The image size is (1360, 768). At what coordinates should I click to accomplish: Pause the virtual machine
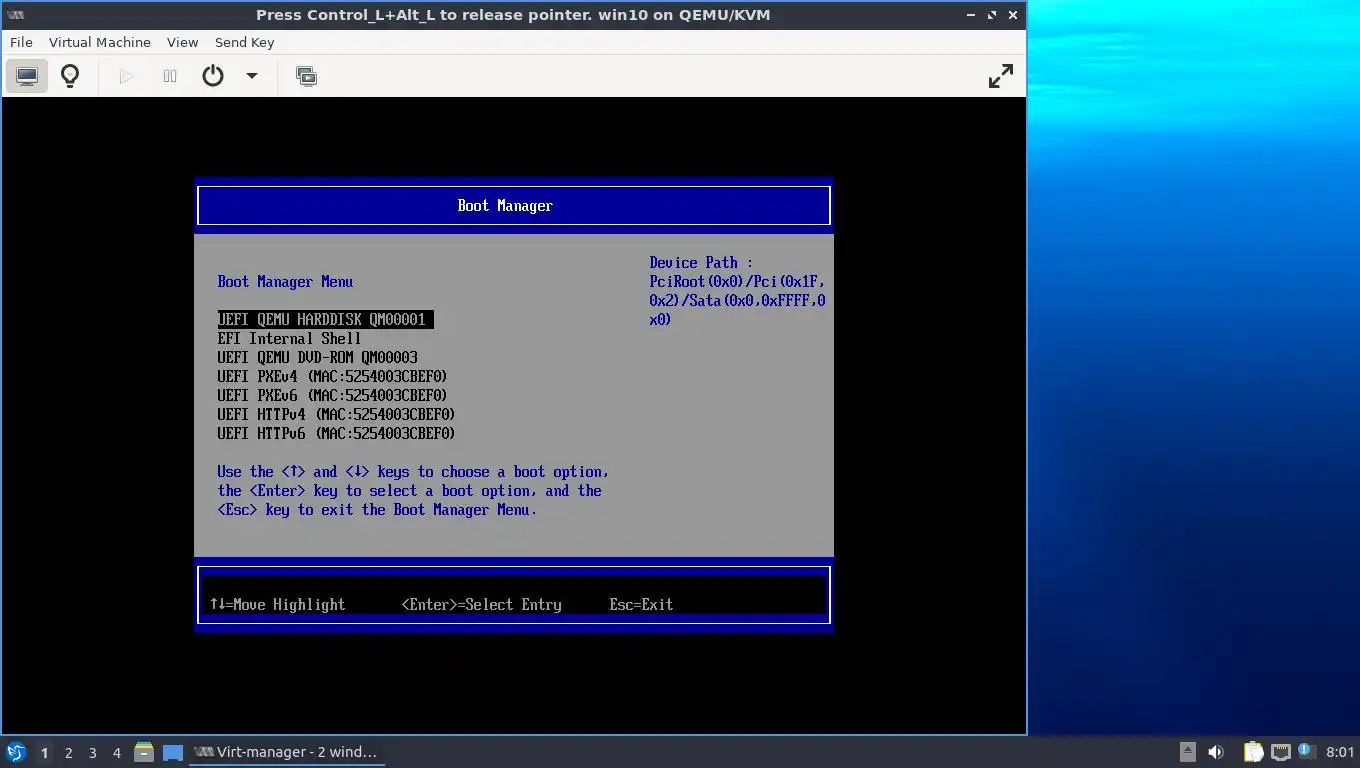coord(170,76)
